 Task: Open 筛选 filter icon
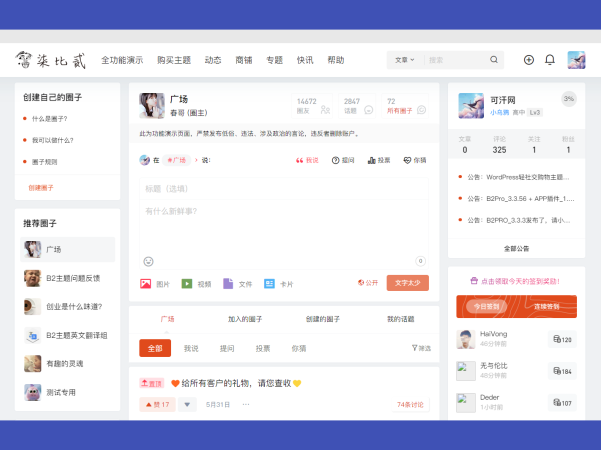click(421, 348)
